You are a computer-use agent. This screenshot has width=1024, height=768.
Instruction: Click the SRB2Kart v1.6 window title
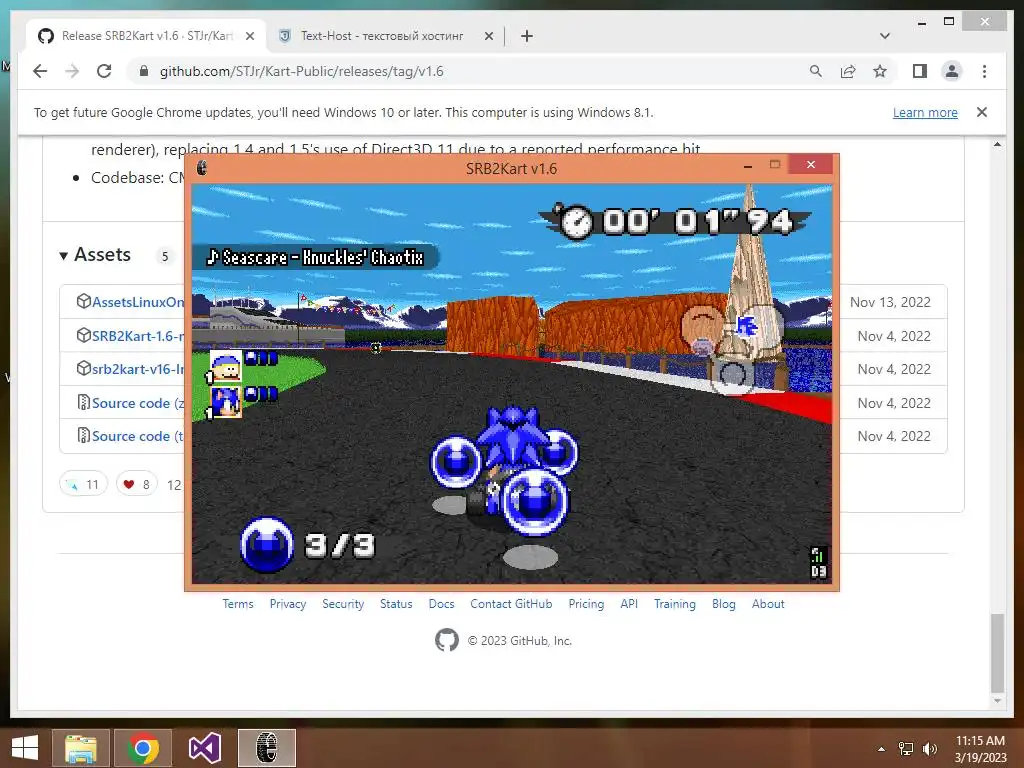coord(511,168)
